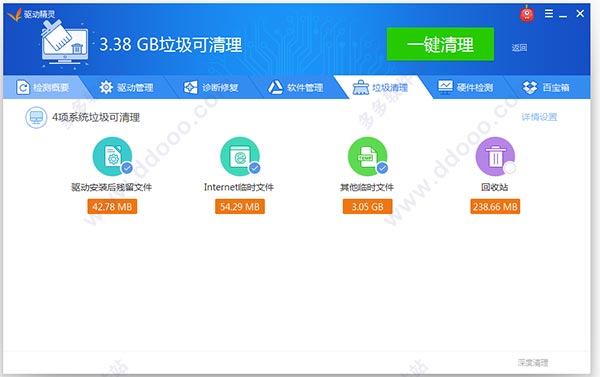The image size is (600, 377).
Task: Click the Internet临时文件 label
Action: tap(239, 187)
